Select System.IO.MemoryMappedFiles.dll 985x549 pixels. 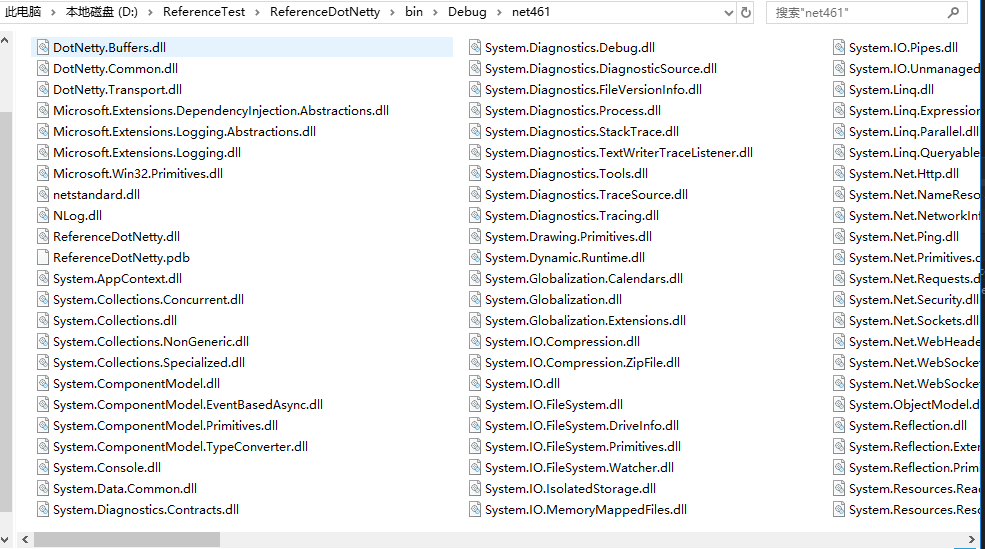[585, 509]
